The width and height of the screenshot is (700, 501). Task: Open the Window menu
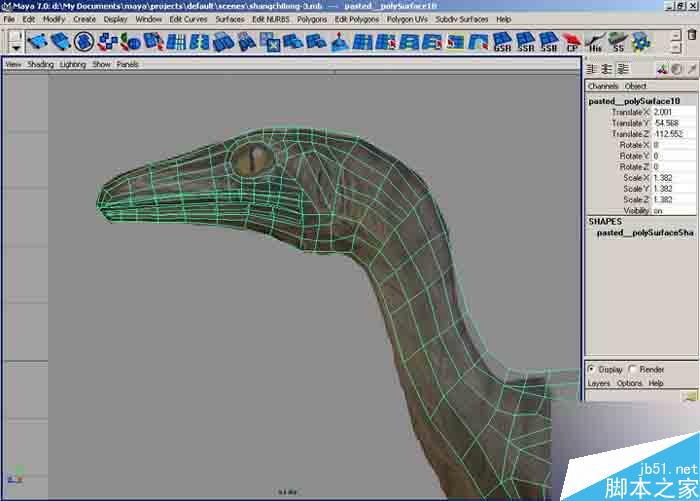point(148,19)
